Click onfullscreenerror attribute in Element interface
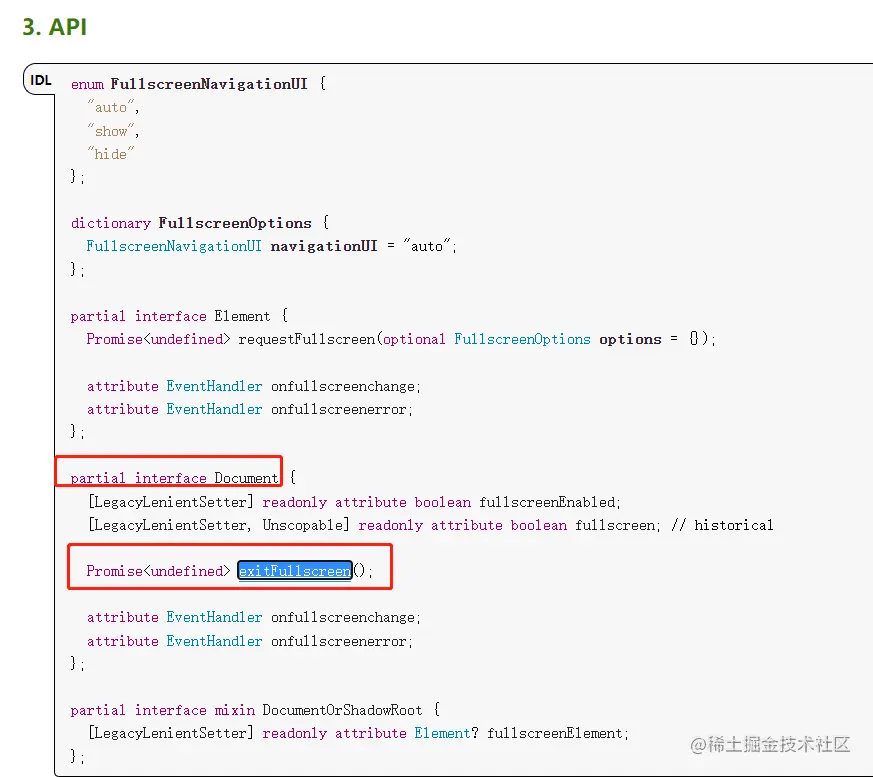 339,410
